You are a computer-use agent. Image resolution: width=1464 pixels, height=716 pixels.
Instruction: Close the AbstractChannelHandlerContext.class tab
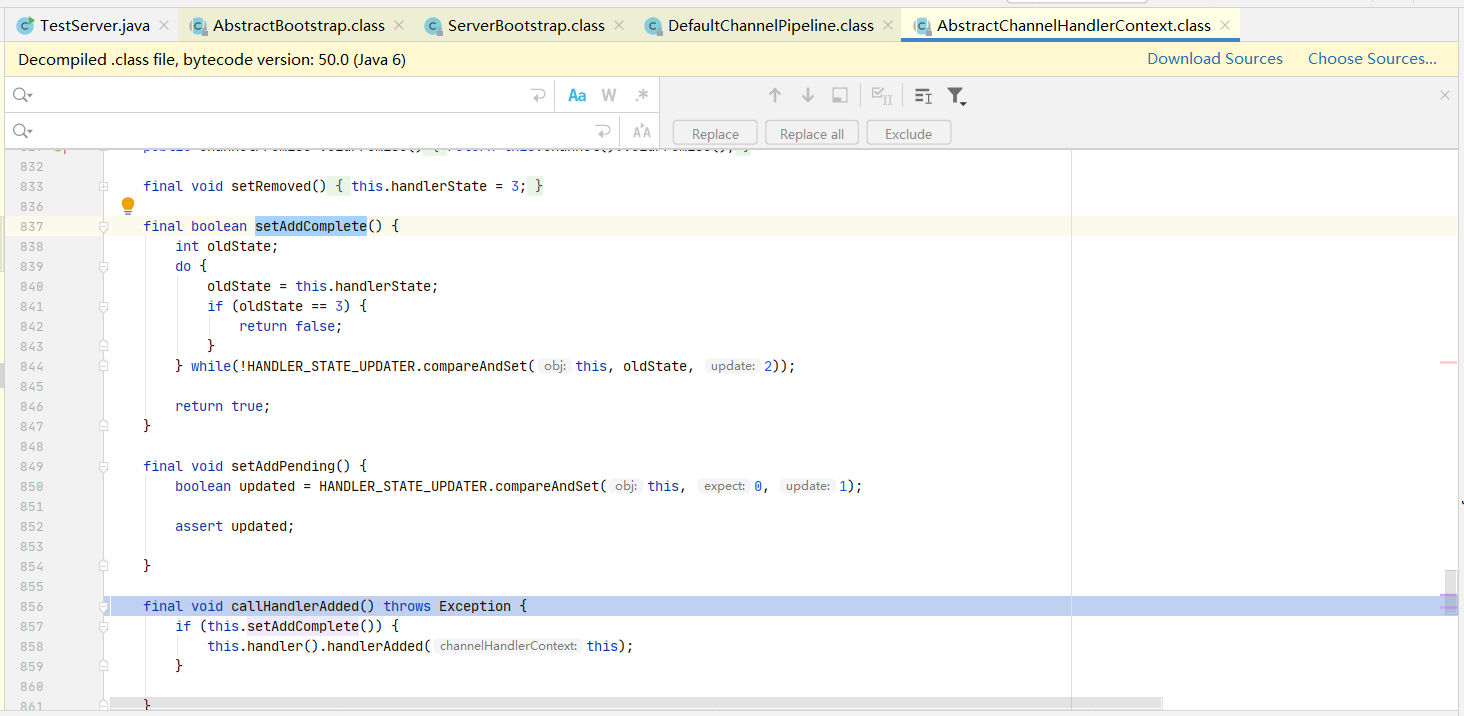(1225, 26)
